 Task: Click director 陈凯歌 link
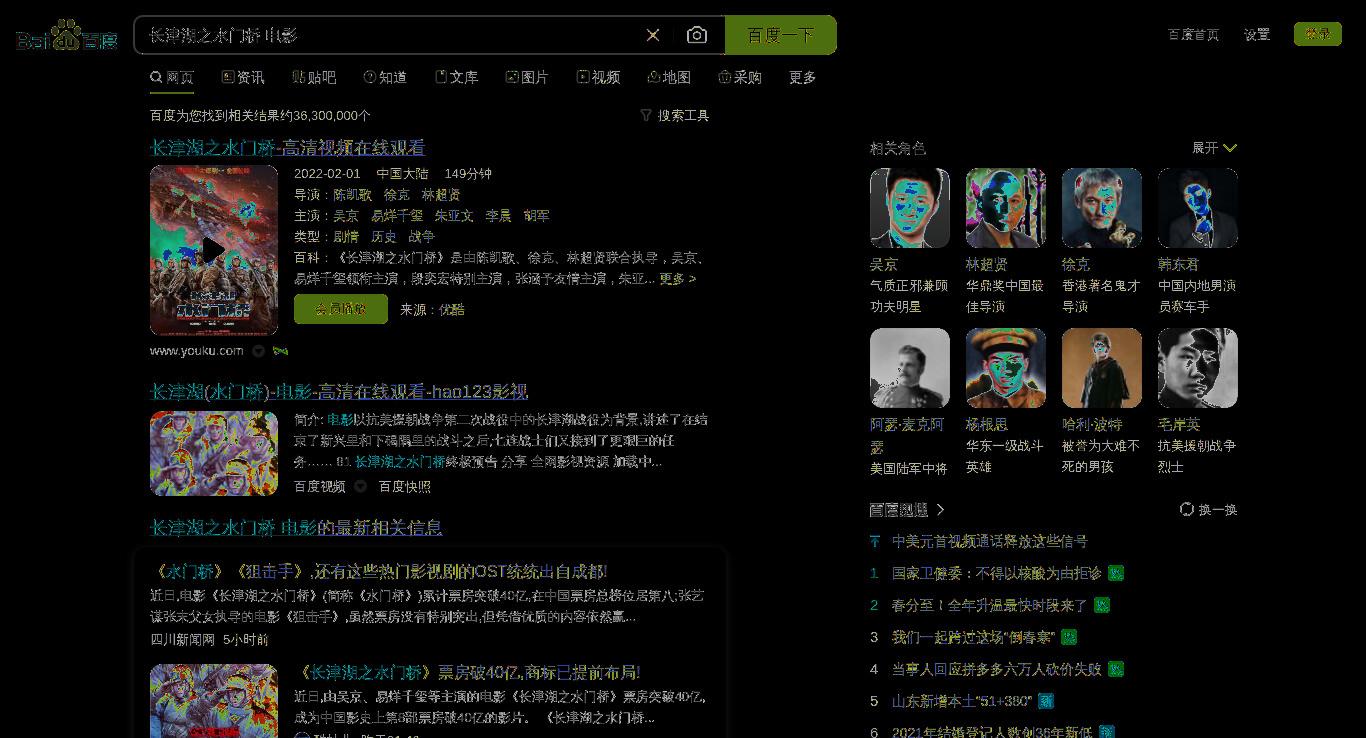point(353,195)
